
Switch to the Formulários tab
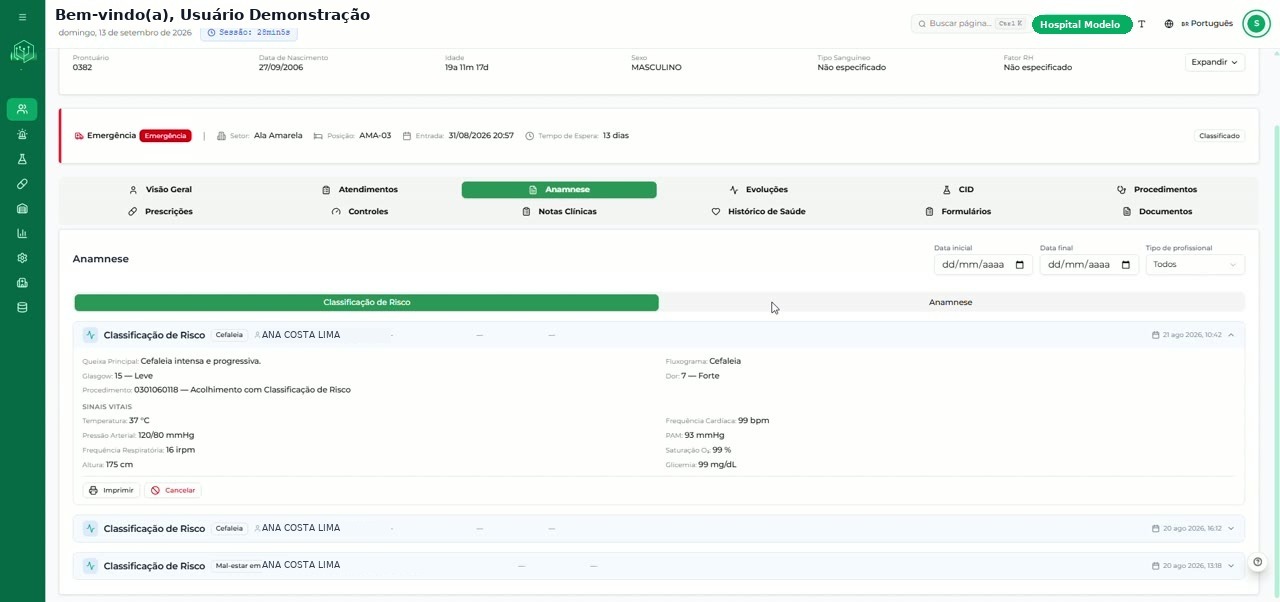click(x=957, y=212)
